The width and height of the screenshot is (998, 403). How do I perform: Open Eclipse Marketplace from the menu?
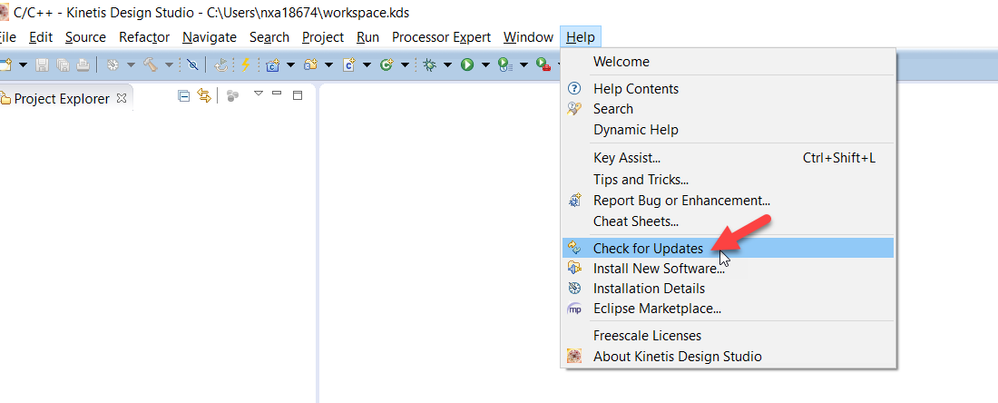656,309
